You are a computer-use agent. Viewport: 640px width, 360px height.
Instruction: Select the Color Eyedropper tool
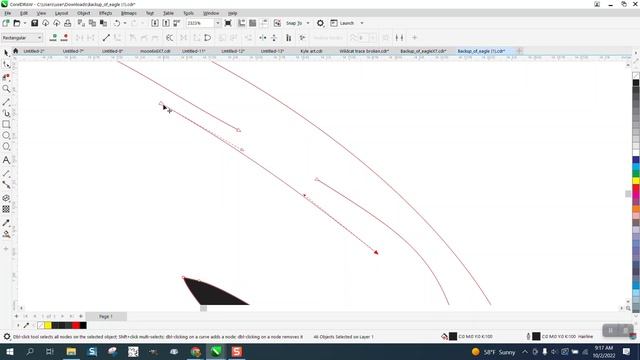[6, 223]
